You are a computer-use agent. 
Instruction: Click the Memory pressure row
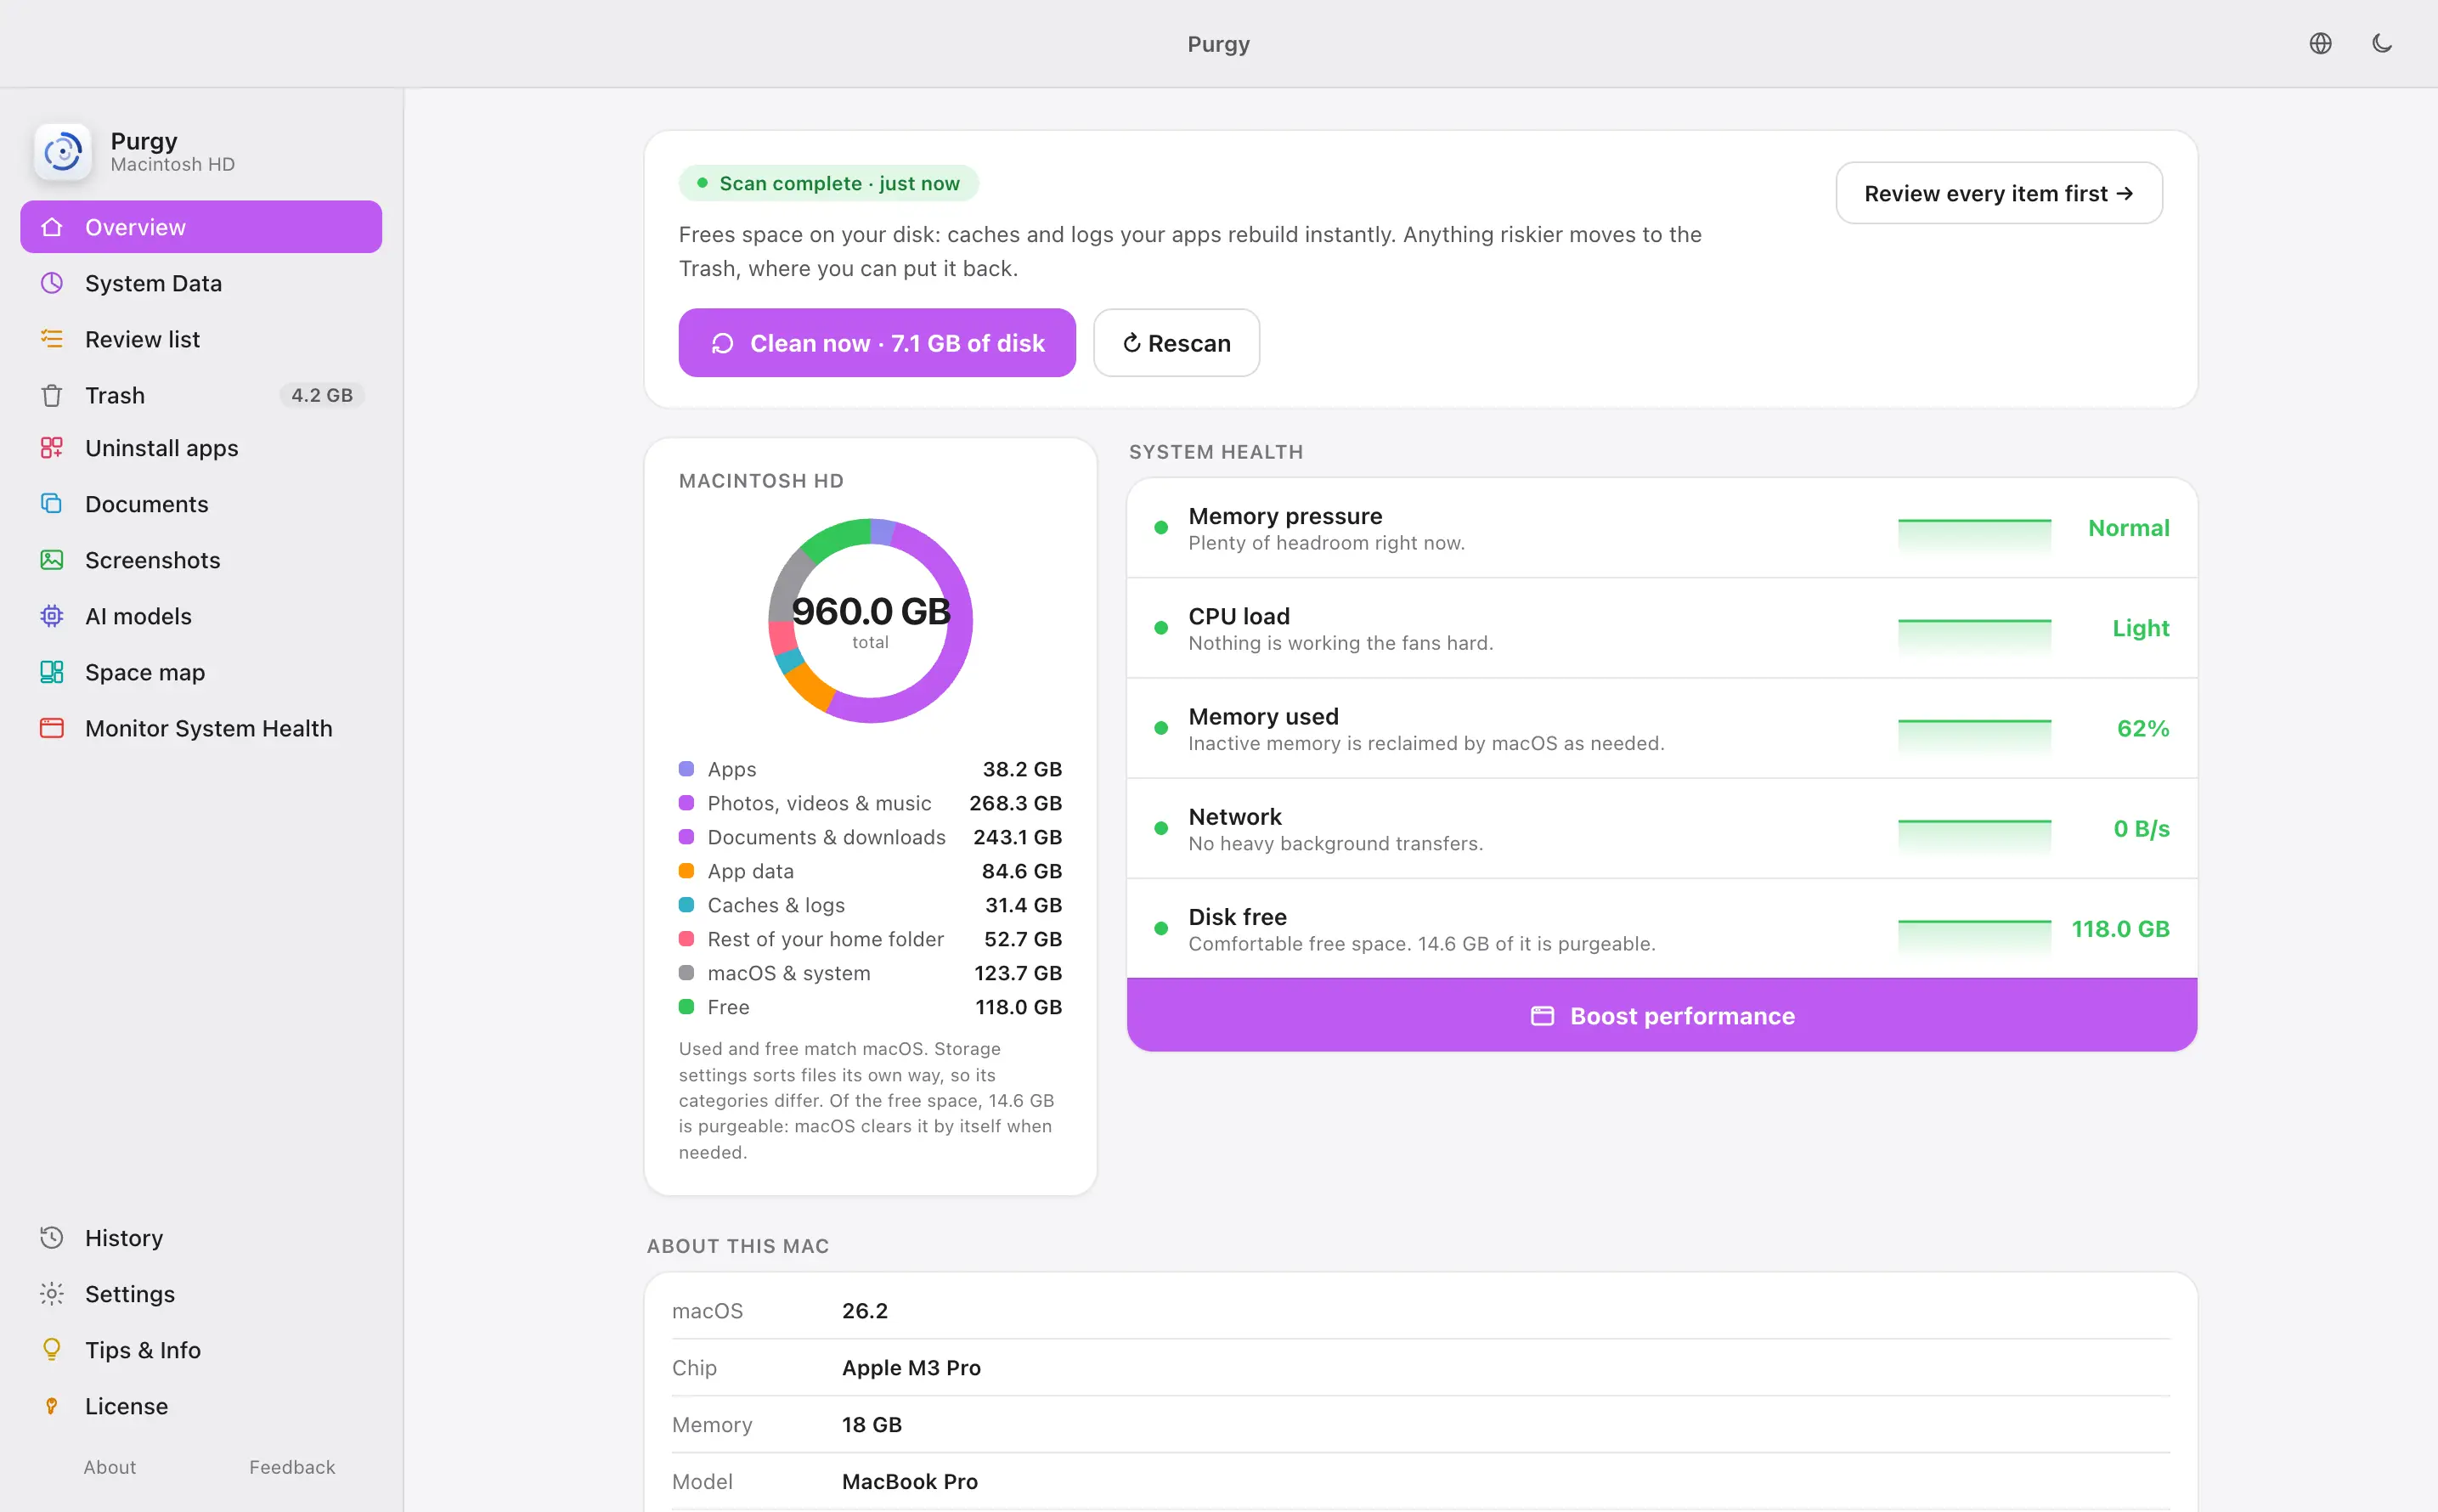pyautogui.click(x=1662, y=528)
